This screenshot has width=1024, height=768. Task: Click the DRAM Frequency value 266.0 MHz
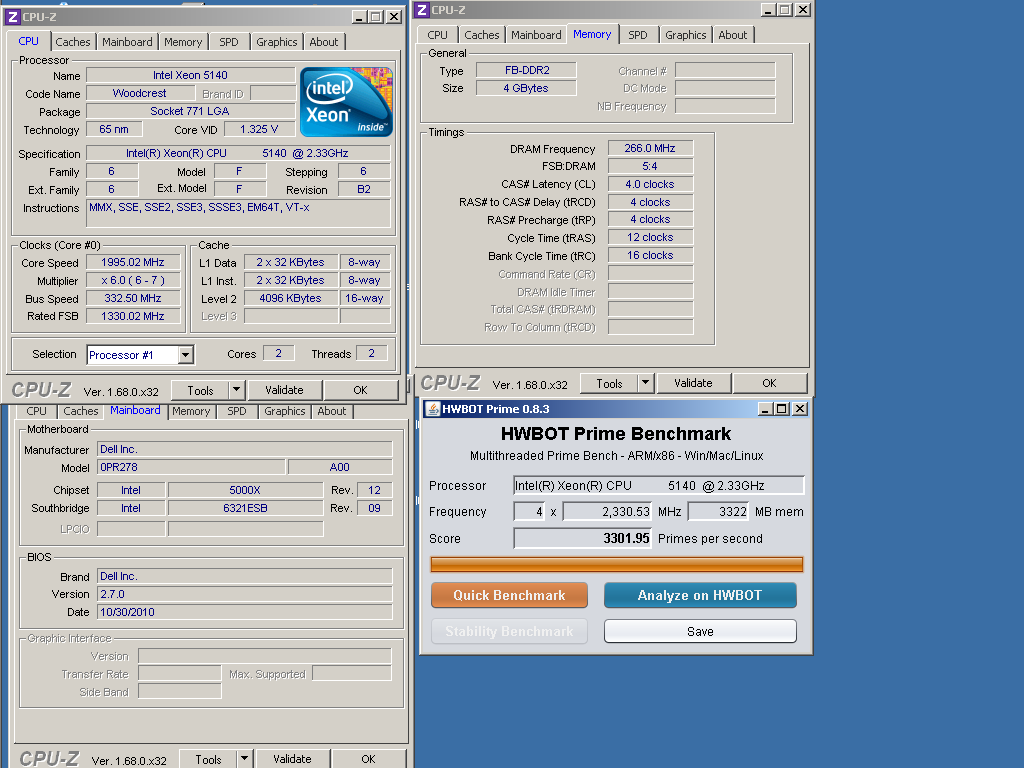tap(650, 148)
